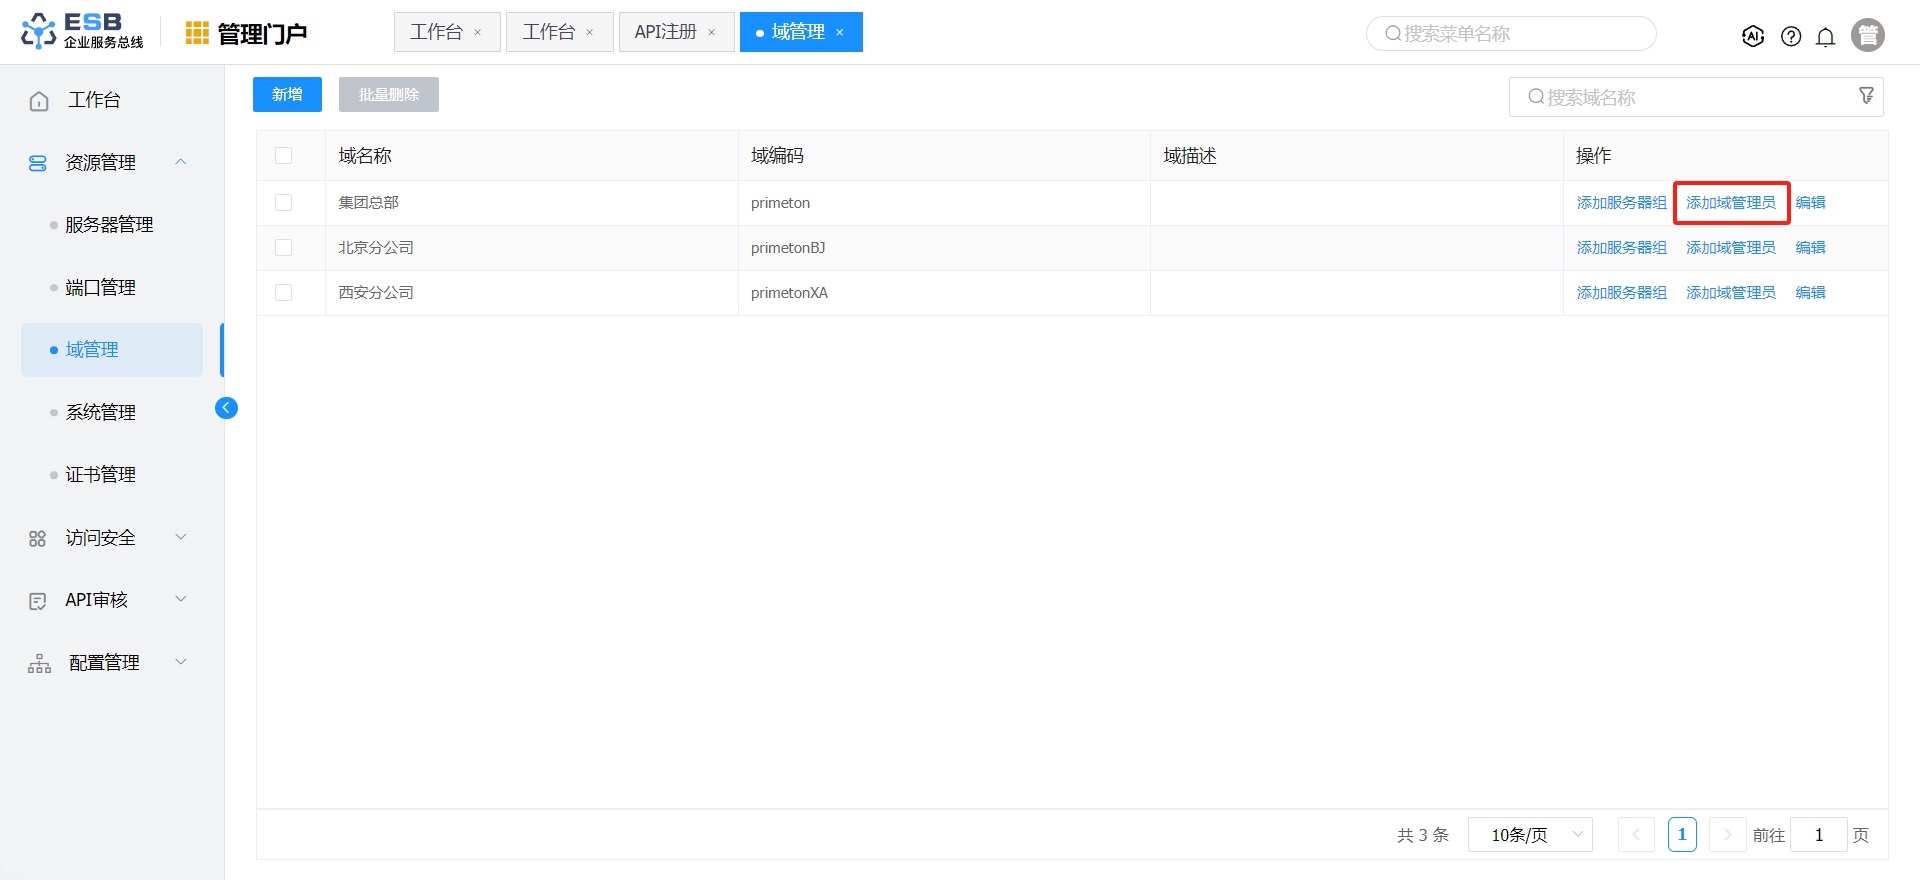Click the orange grid portal menu icon
Screen dimensions: 1920x880
[197, 34]
